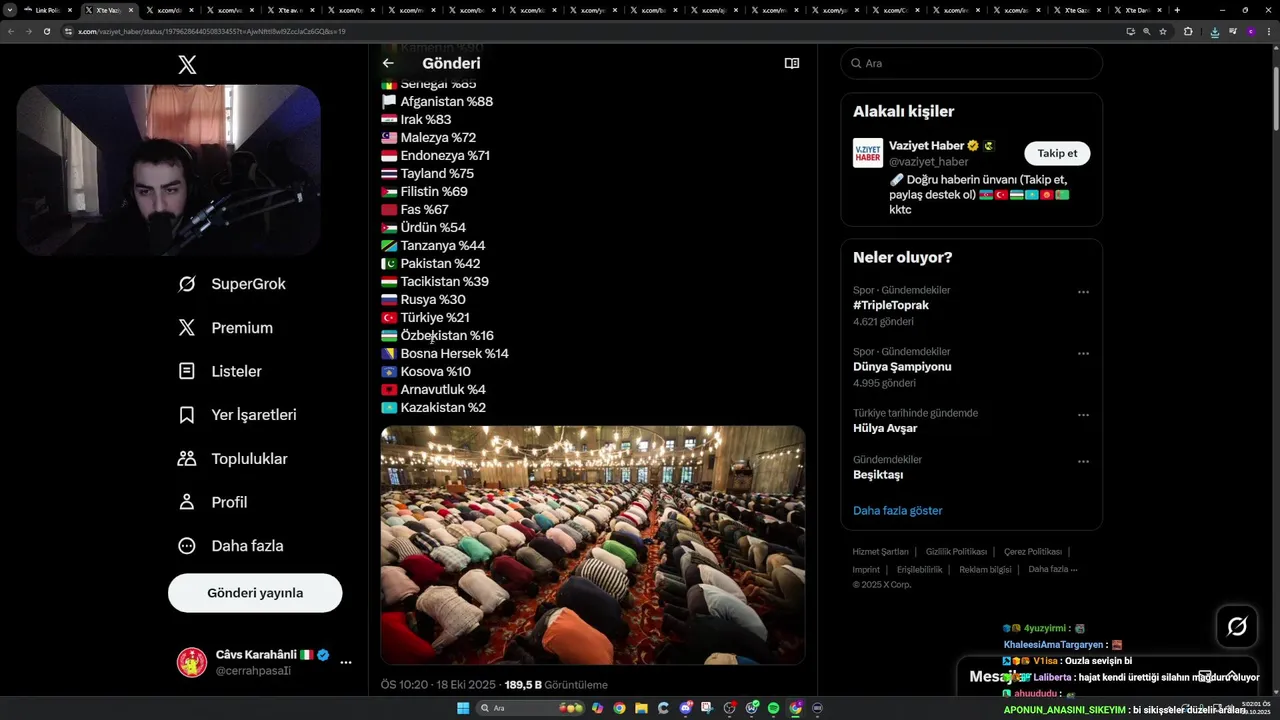
Task: Click the Câvs Karahânli profile avatar
Action: pyautogui.click(x=192, y=662)
